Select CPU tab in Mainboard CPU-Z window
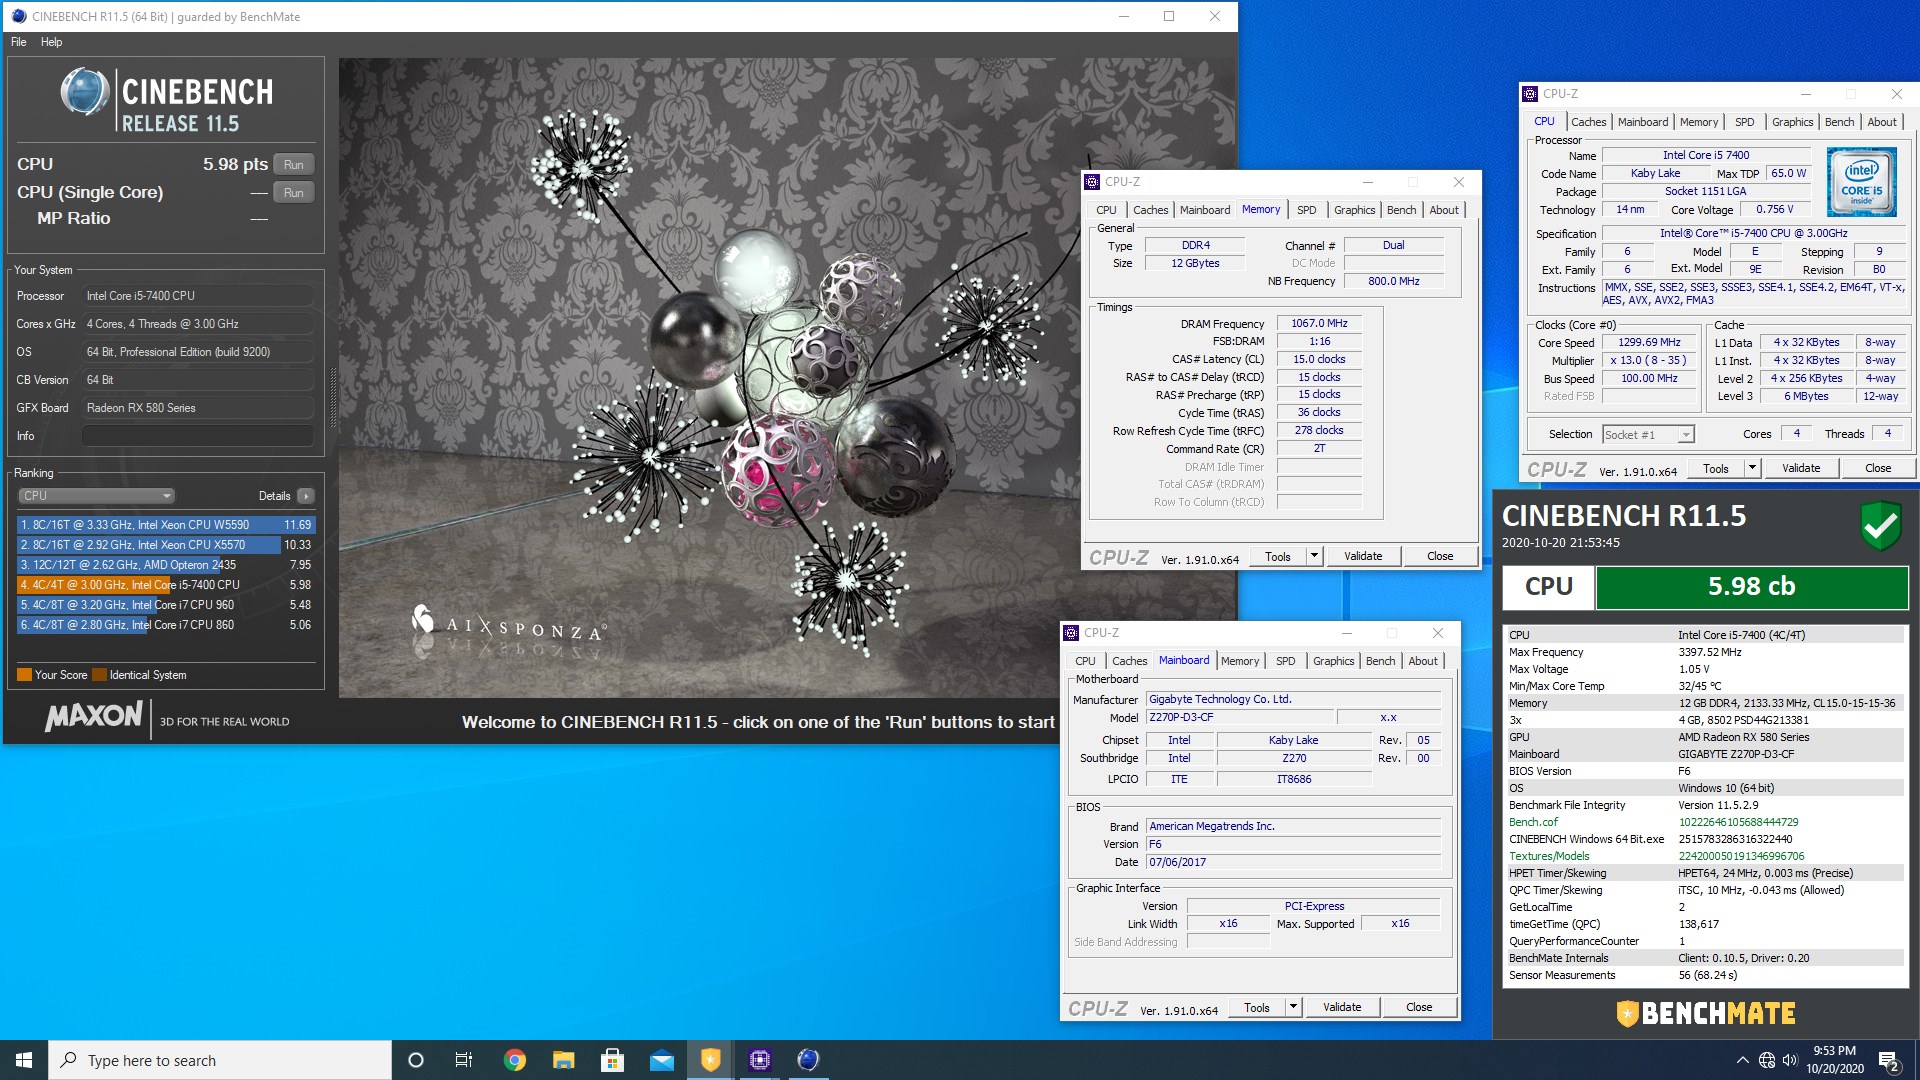 (x=1085, y=661)
